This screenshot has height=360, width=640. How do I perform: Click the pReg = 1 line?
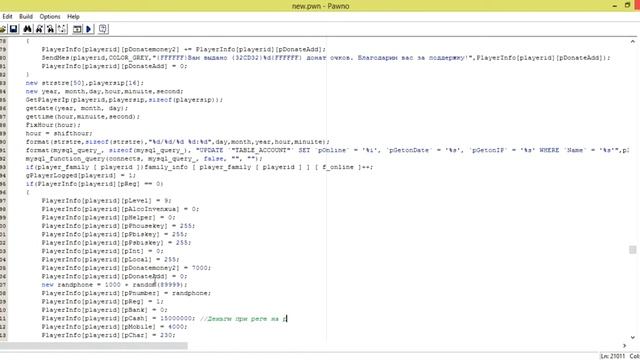tap(102, 302)
